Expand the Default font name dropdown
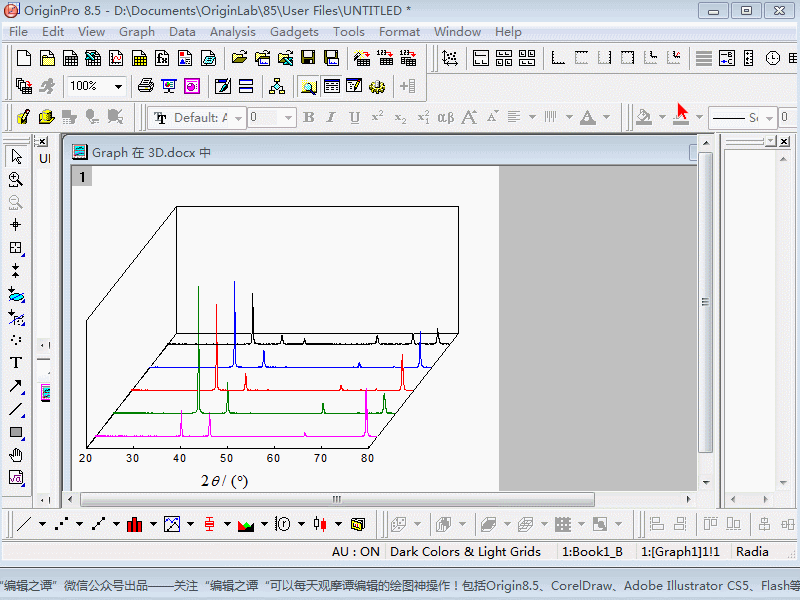Viewport: 800px width, 600px height. tap(237, 118)
